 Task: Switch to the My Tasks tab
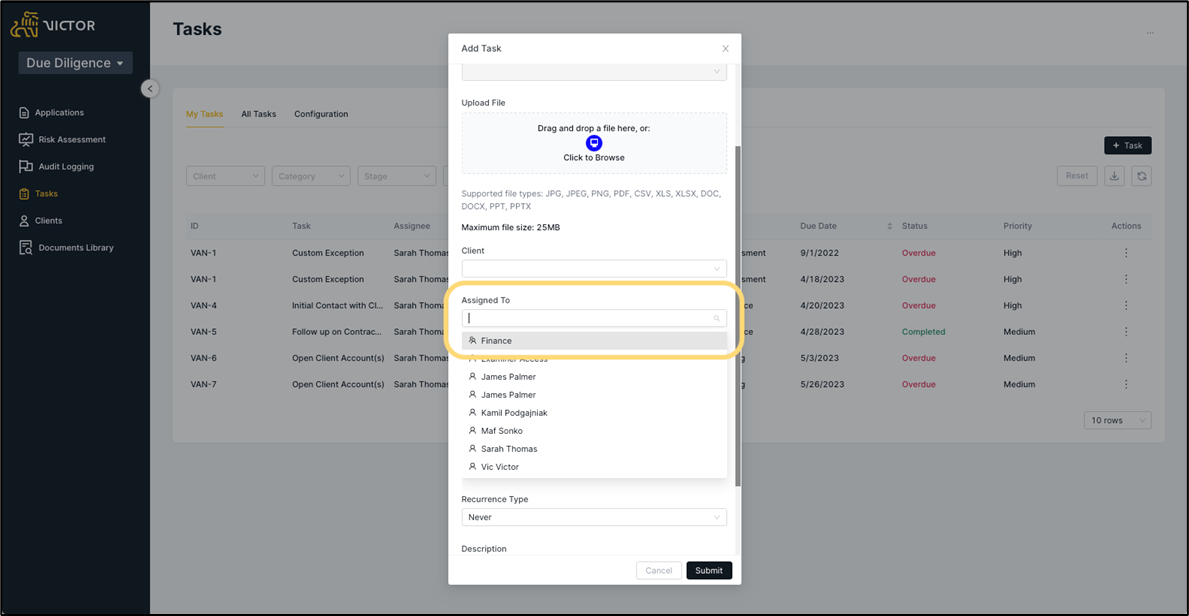205,114
